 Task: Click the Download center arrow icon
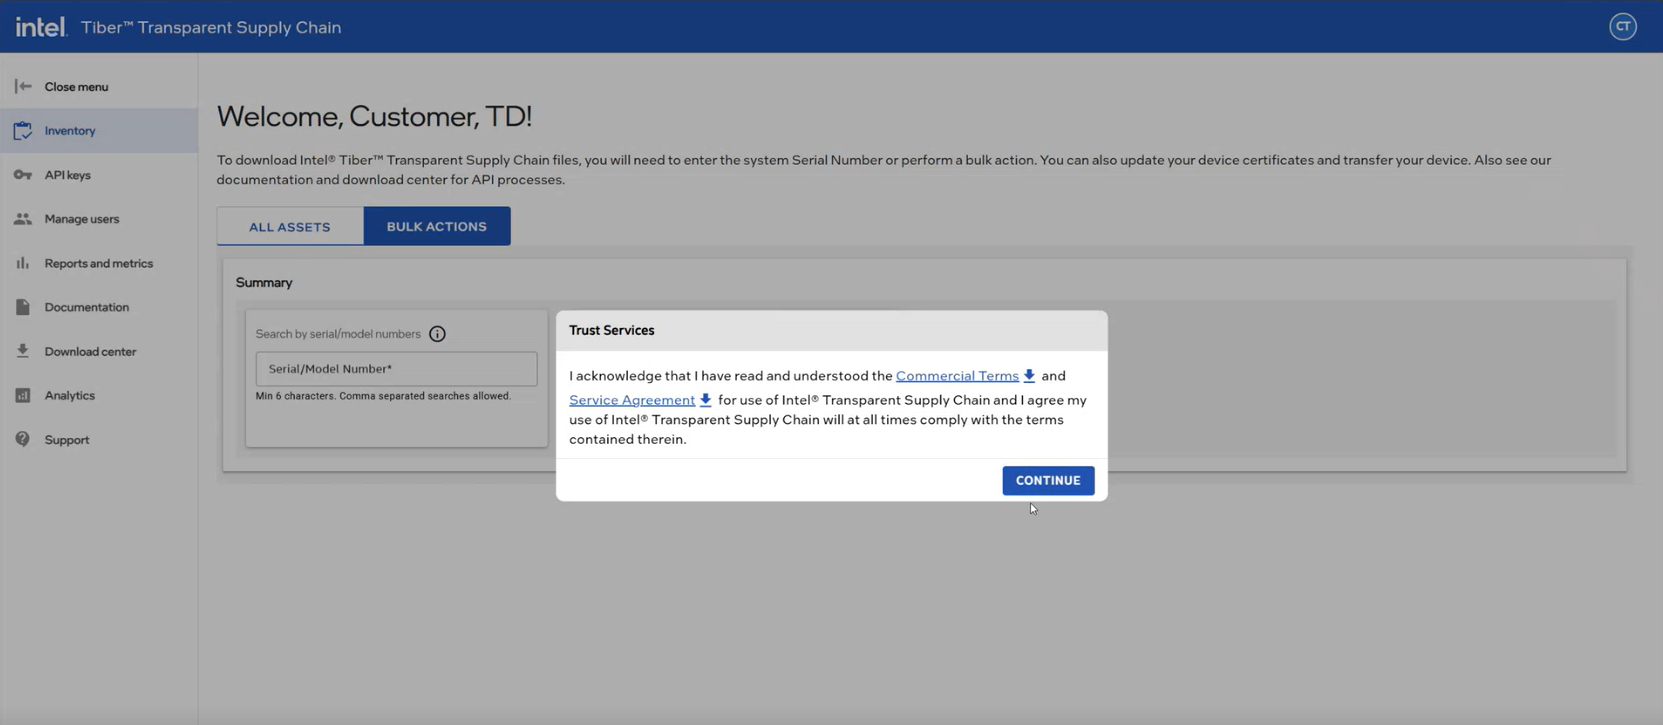pos(23,351)
